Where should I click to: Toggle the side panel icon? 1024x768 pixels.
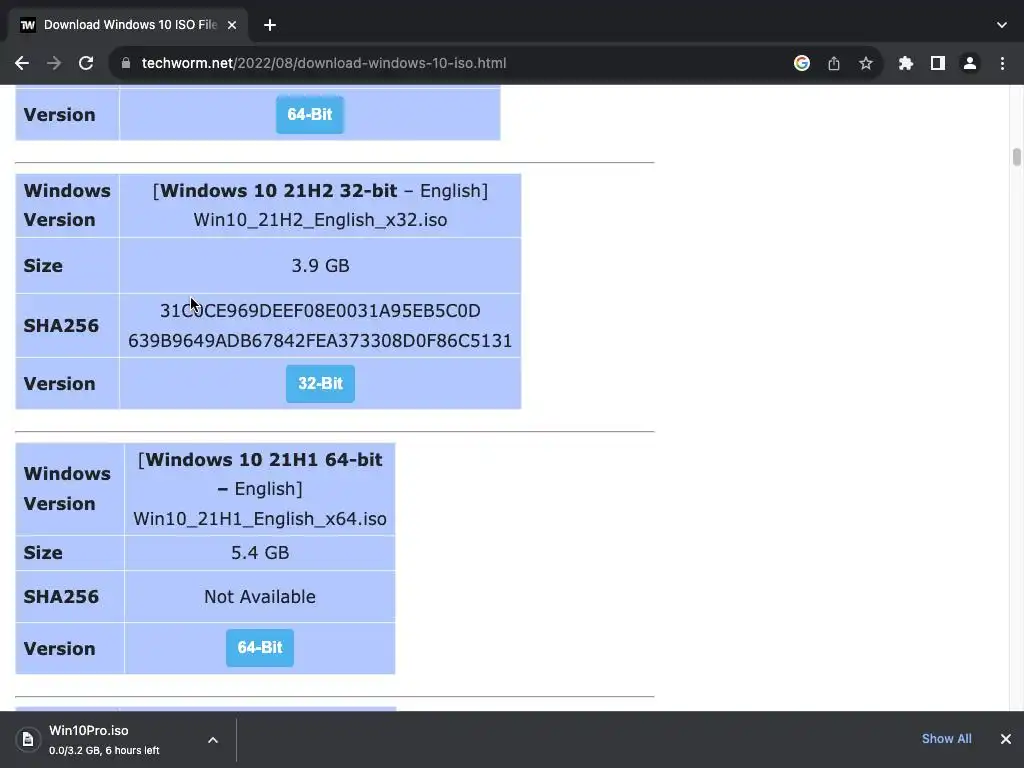938,63
